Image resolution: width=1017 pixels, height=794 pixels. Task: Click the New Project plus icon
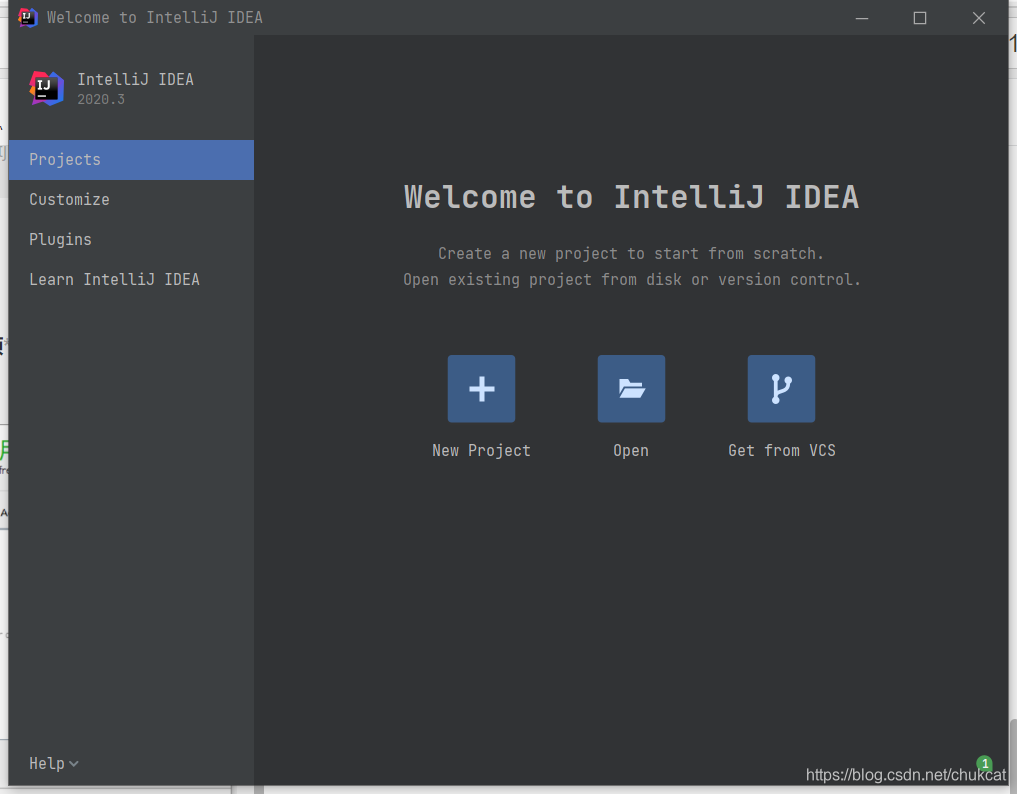[x=481, y=389]
